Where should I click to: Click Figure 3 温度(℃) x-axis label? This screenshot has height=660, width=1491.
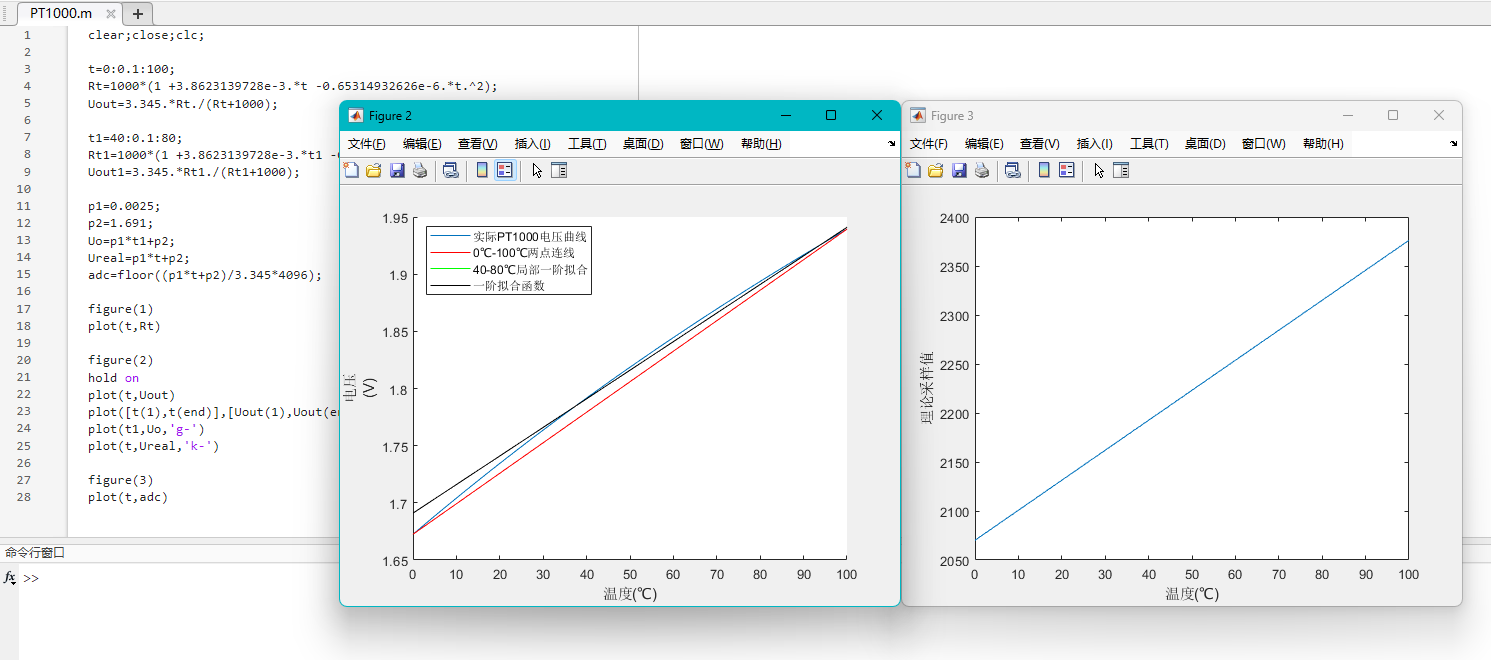(x=1192, y=593)
